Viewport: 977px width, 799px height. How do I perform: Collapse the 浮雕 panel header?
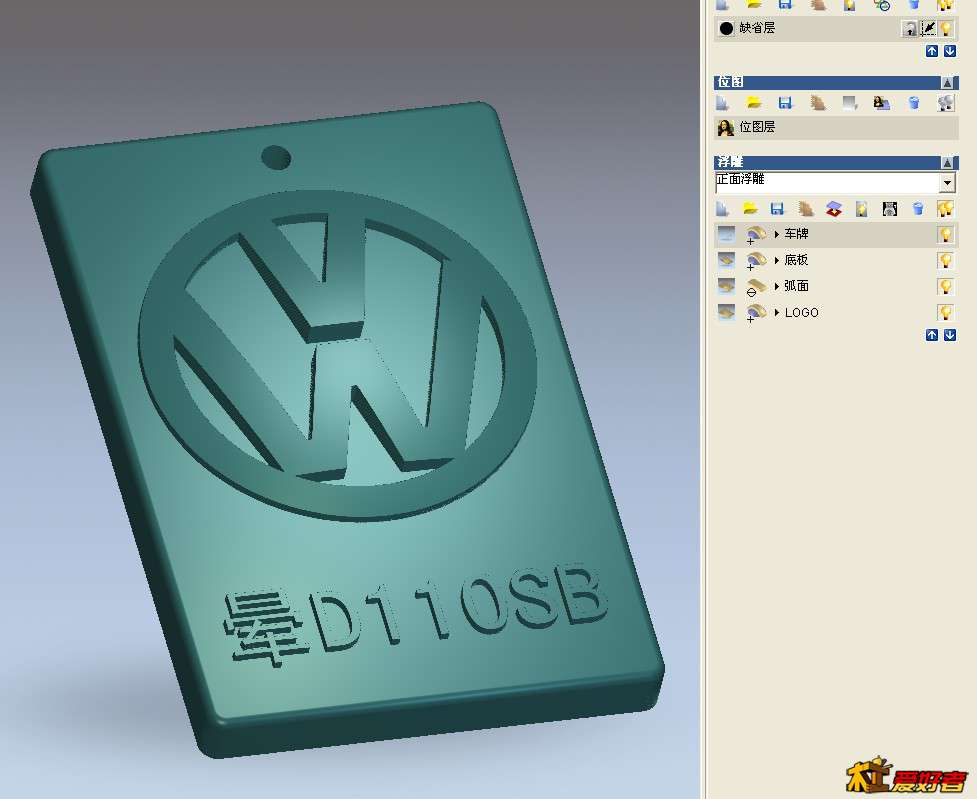point(947,162)
